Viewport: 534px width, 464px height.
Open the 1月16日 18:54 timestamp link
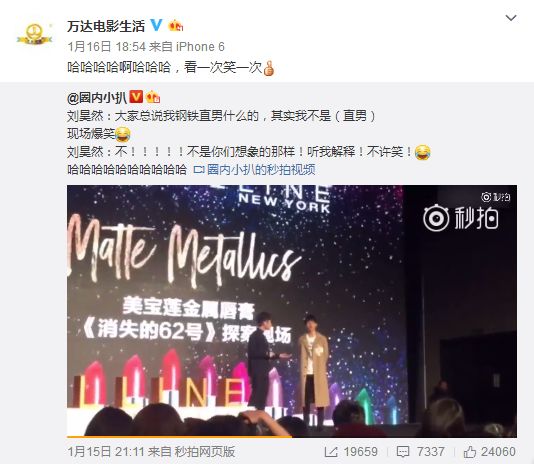coord(107,46)
